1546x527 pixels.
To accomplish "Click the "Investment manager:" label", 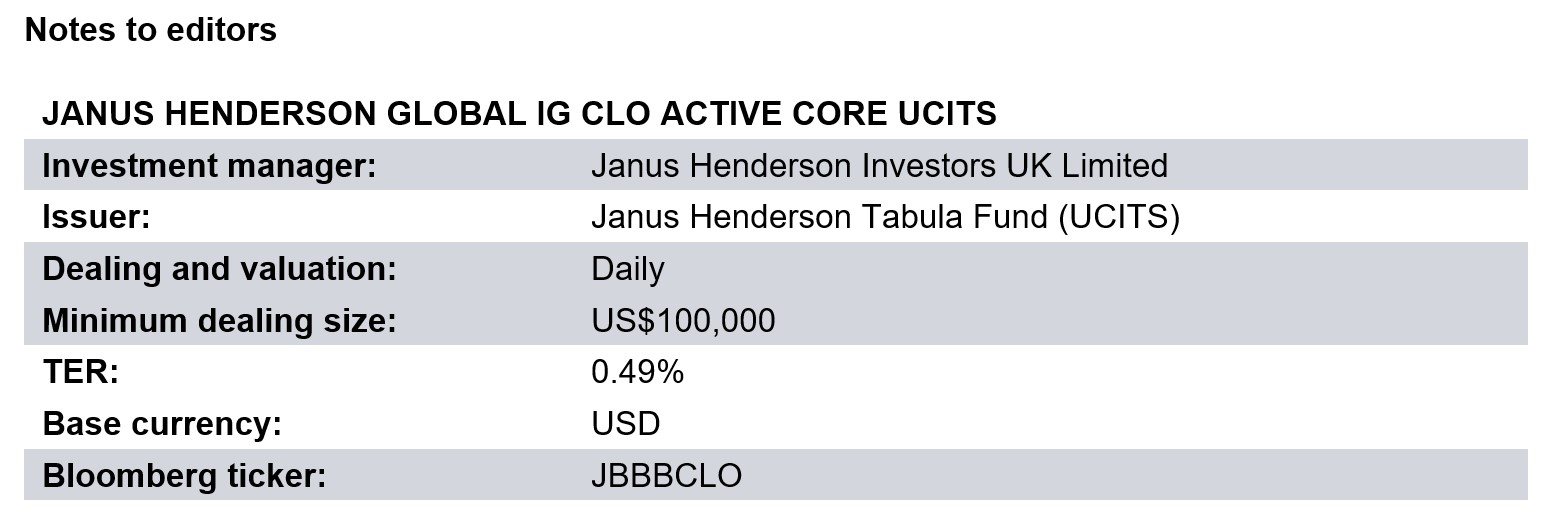I will click(x=209, y=165).
